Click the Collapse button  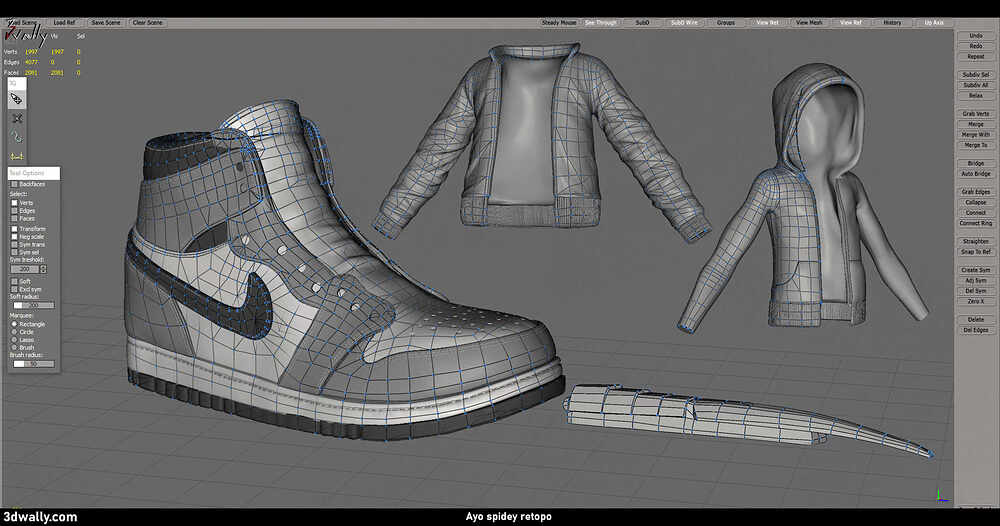[x=976, y=202]
